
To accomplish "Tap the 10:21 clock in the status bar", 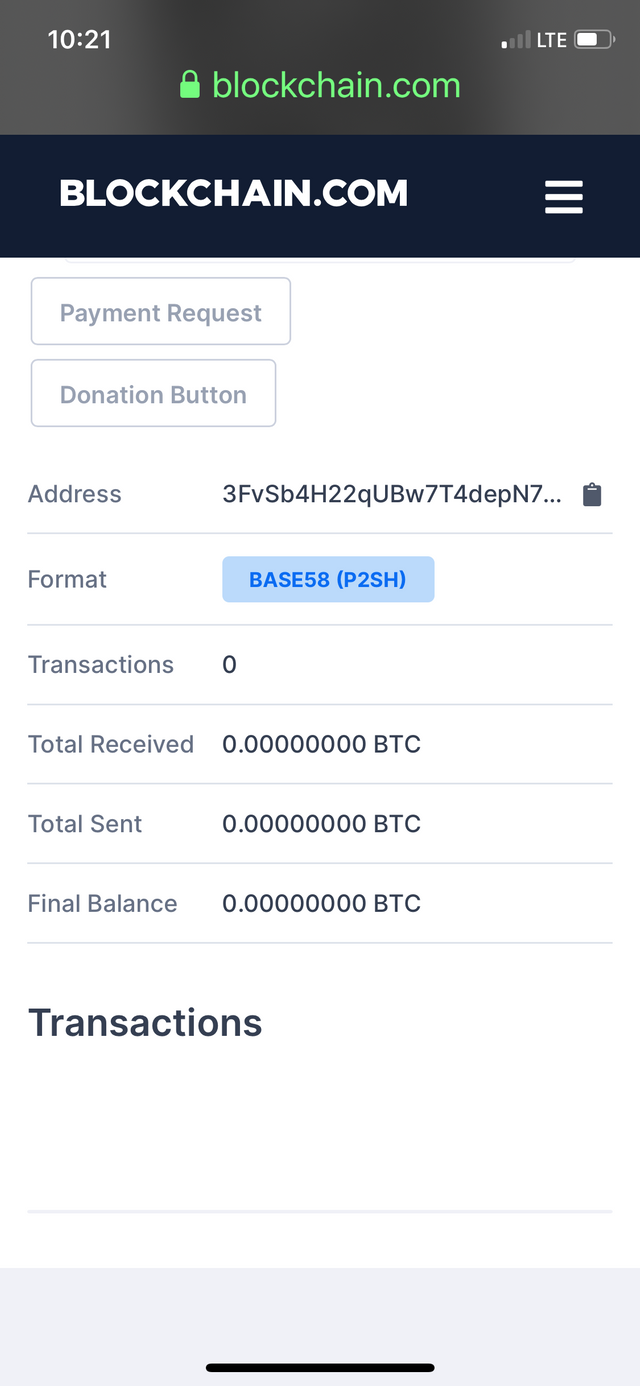I will pos(79,39).
